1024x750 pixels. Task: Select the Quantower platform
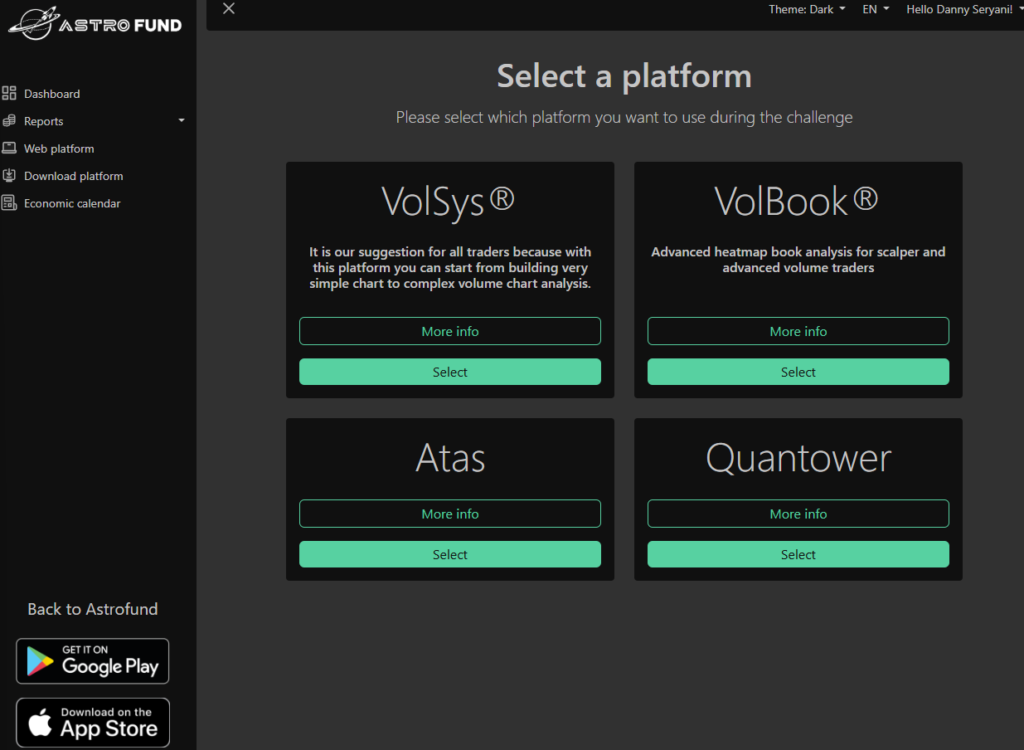point(798,554)
